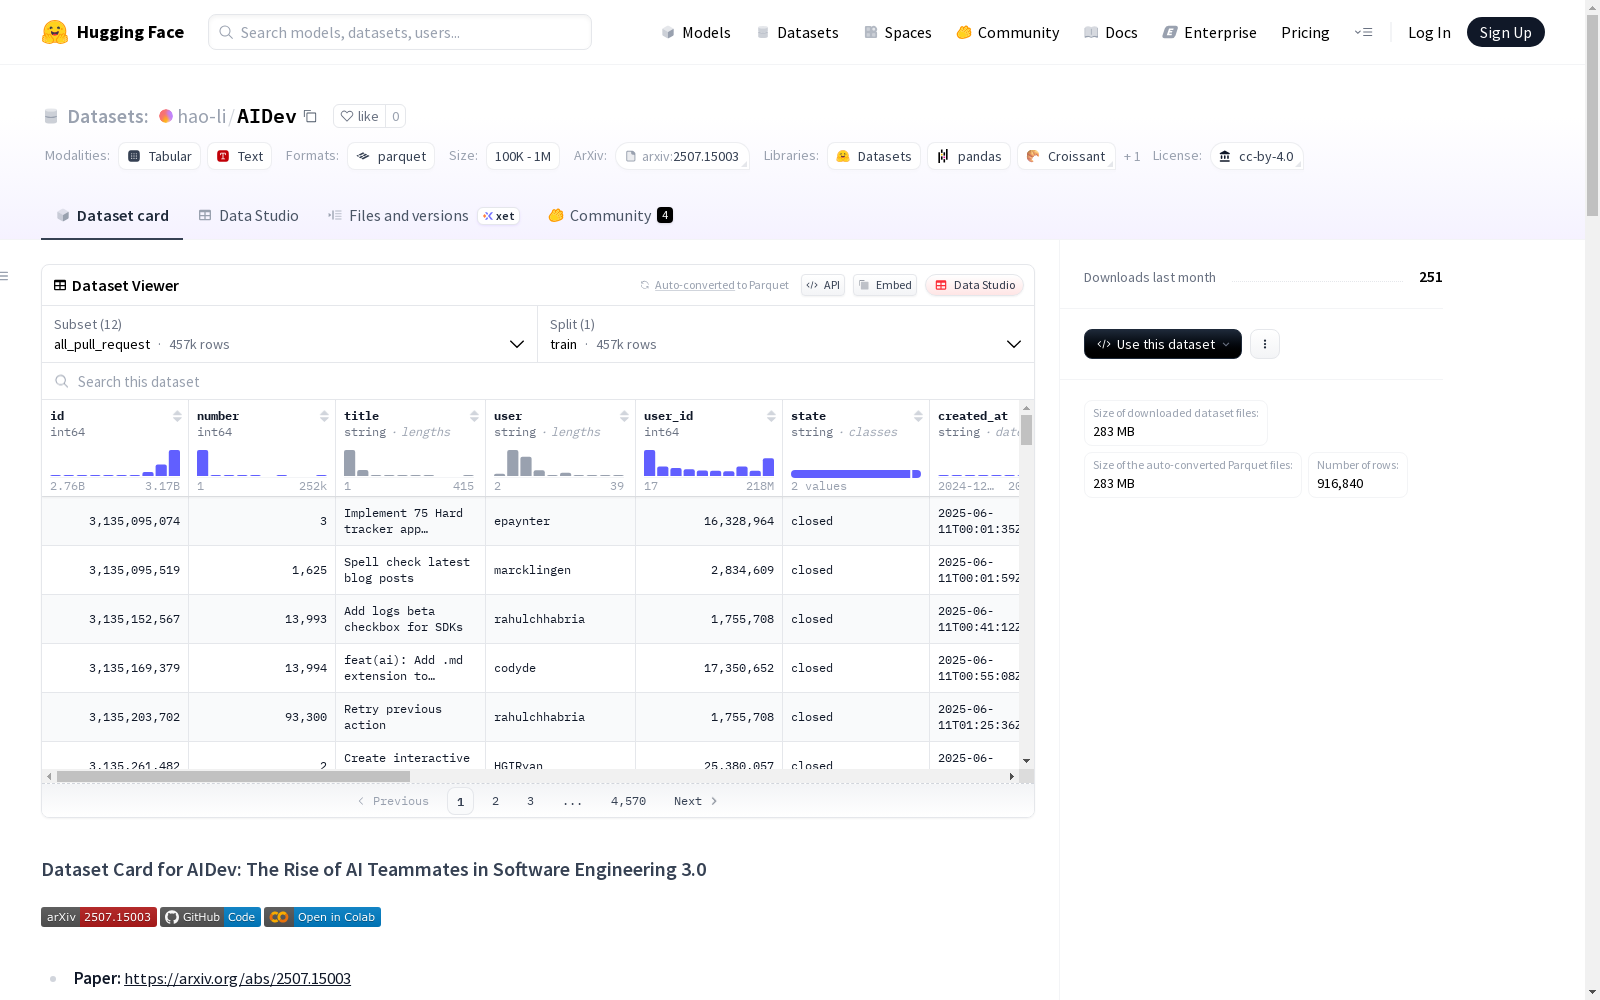The height and width of the screenshot is (1000, 1600).
Task: Open the arxiv.org/abs/2507.15003 paper link
Action: pos(238,978)
